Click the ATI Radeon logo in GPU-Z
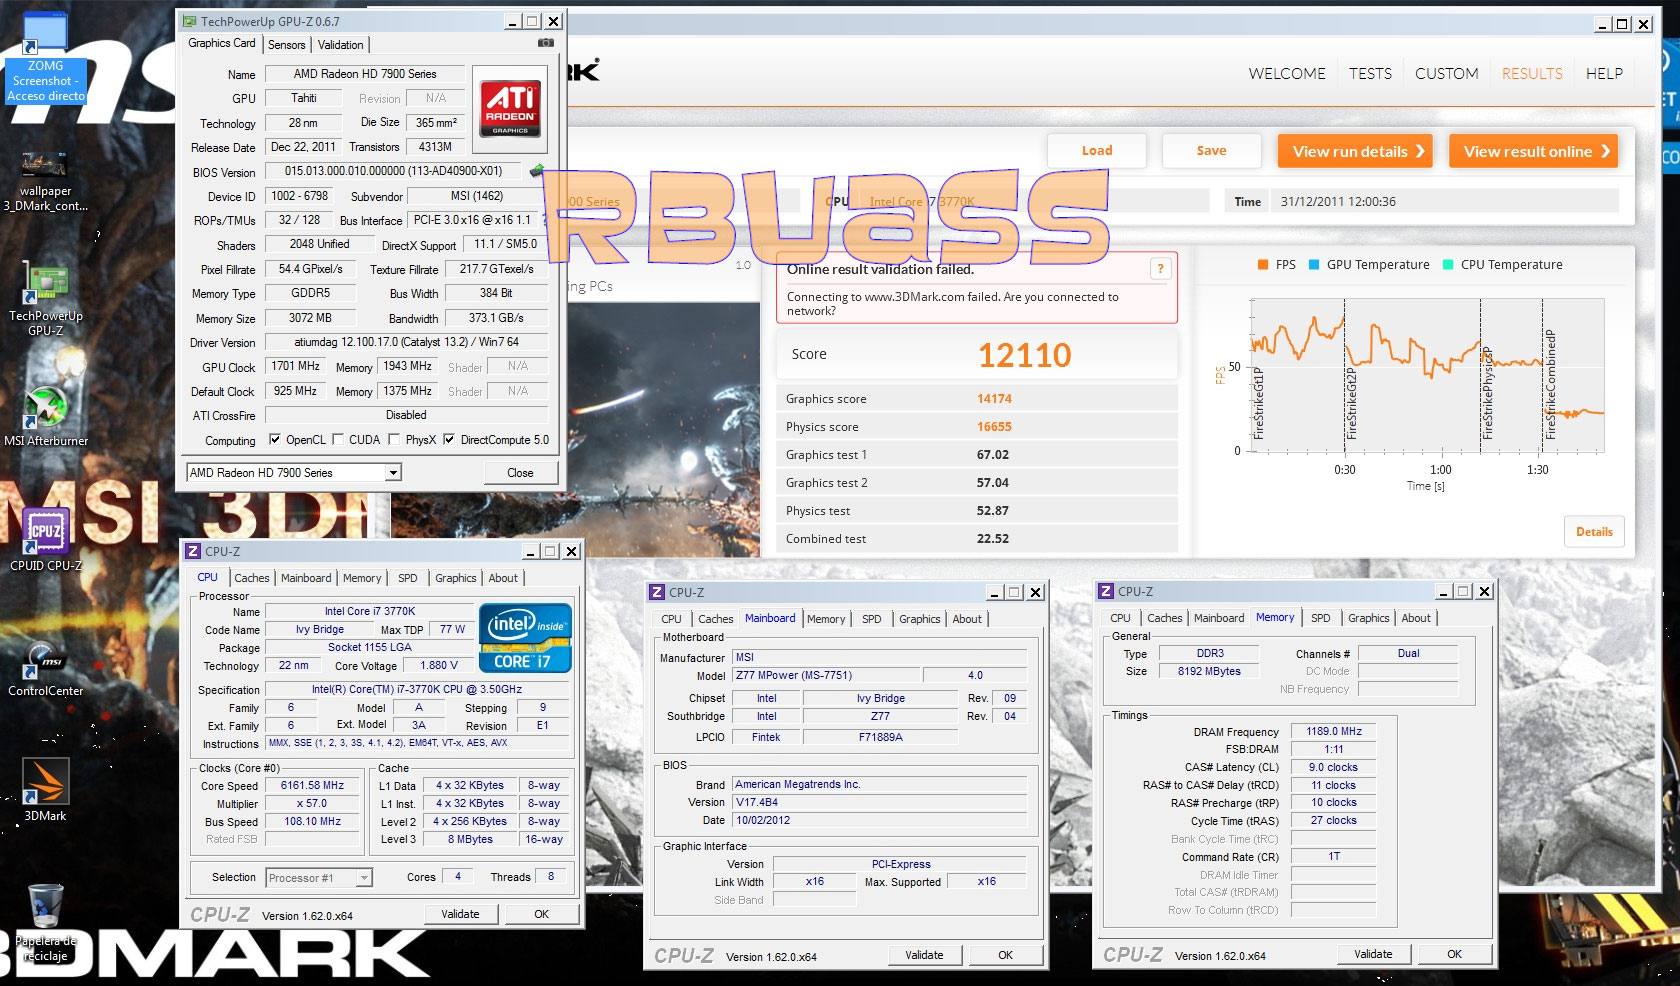 [510, 108]
